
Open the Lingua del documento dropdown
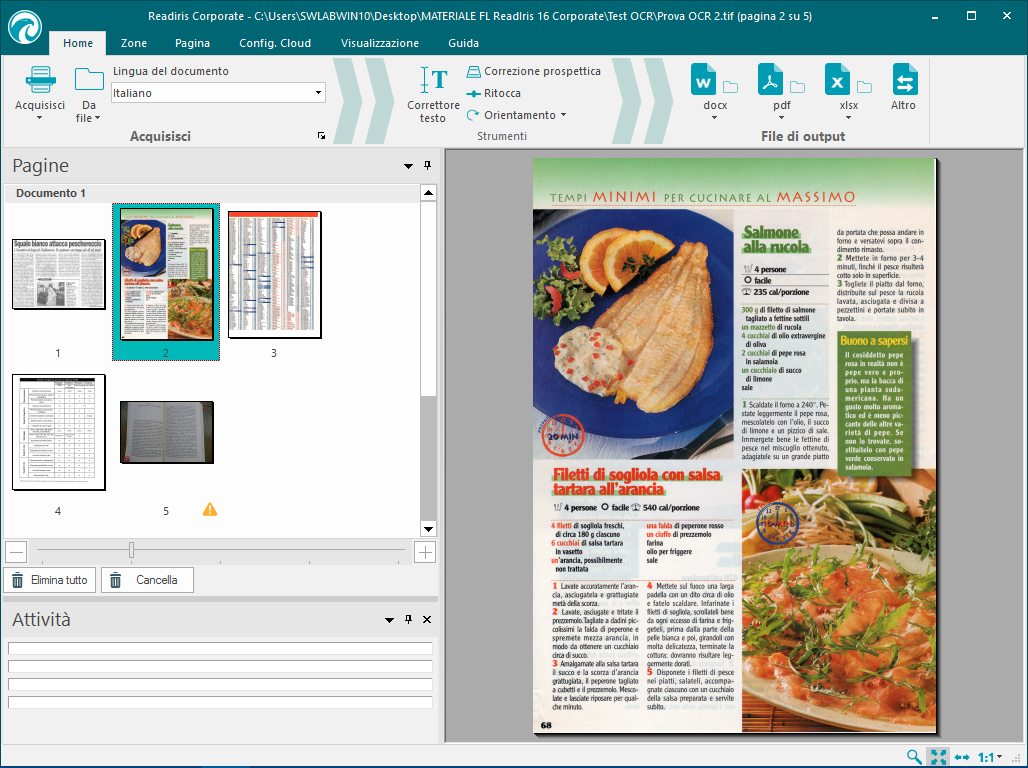click(x=319, y=93)
